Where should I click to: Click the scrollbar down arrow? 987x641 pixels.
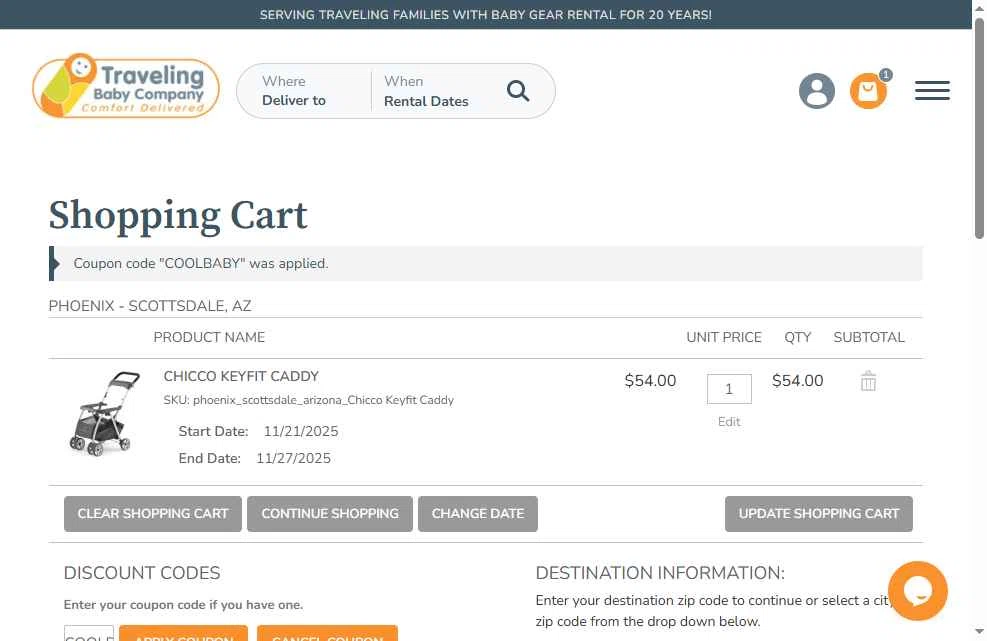(x=979, y=632)
